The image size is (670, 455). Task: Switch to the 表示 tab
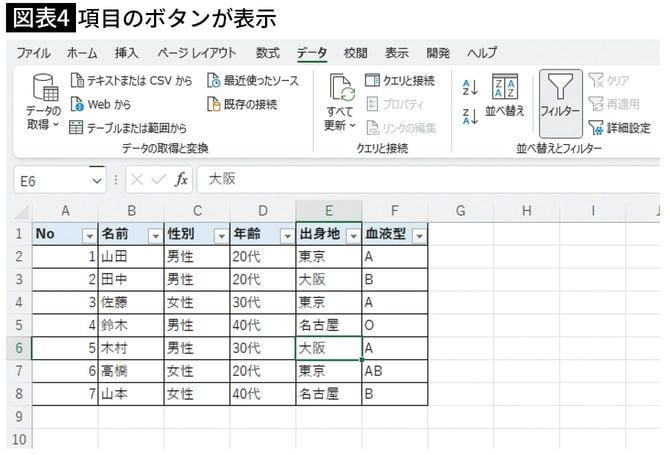click(x=397, y=53)
